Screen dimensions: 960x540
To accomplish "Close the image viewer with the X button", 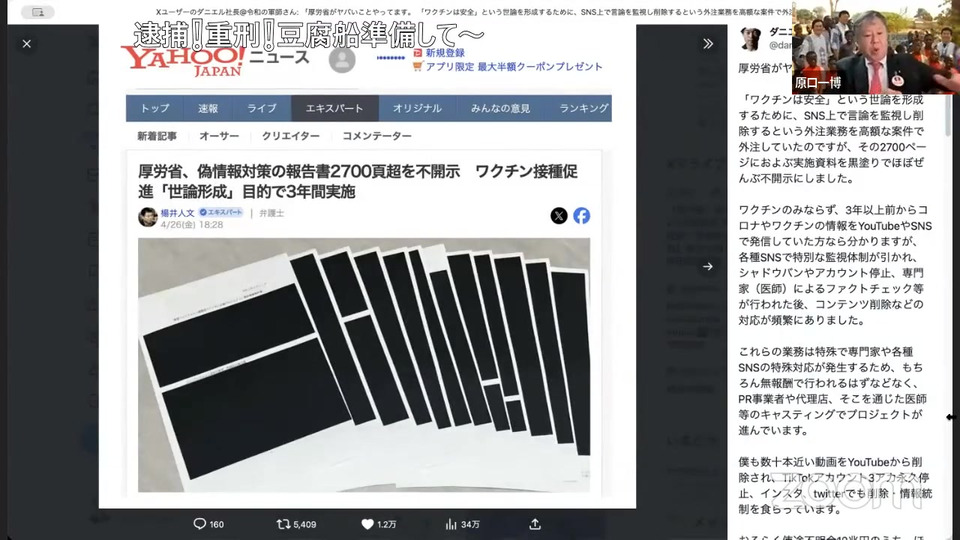I will tap(26, 44).
